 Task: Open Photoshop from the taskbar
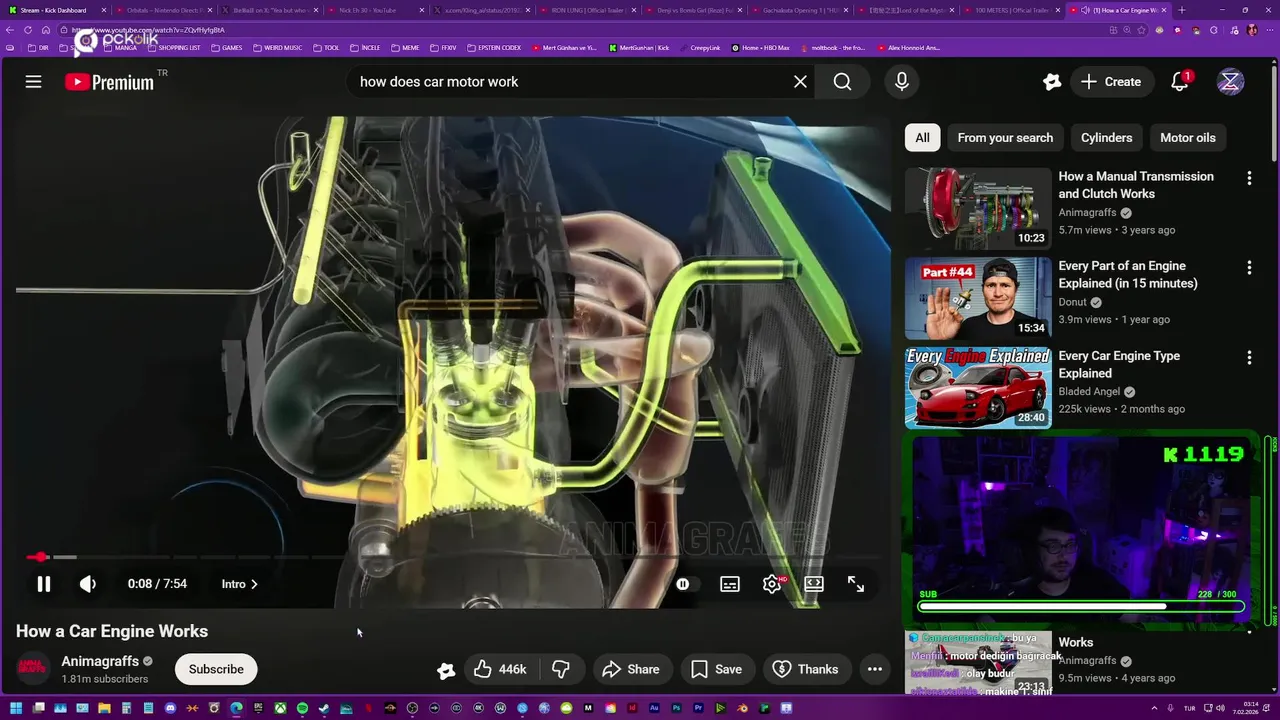click(676, 708)
